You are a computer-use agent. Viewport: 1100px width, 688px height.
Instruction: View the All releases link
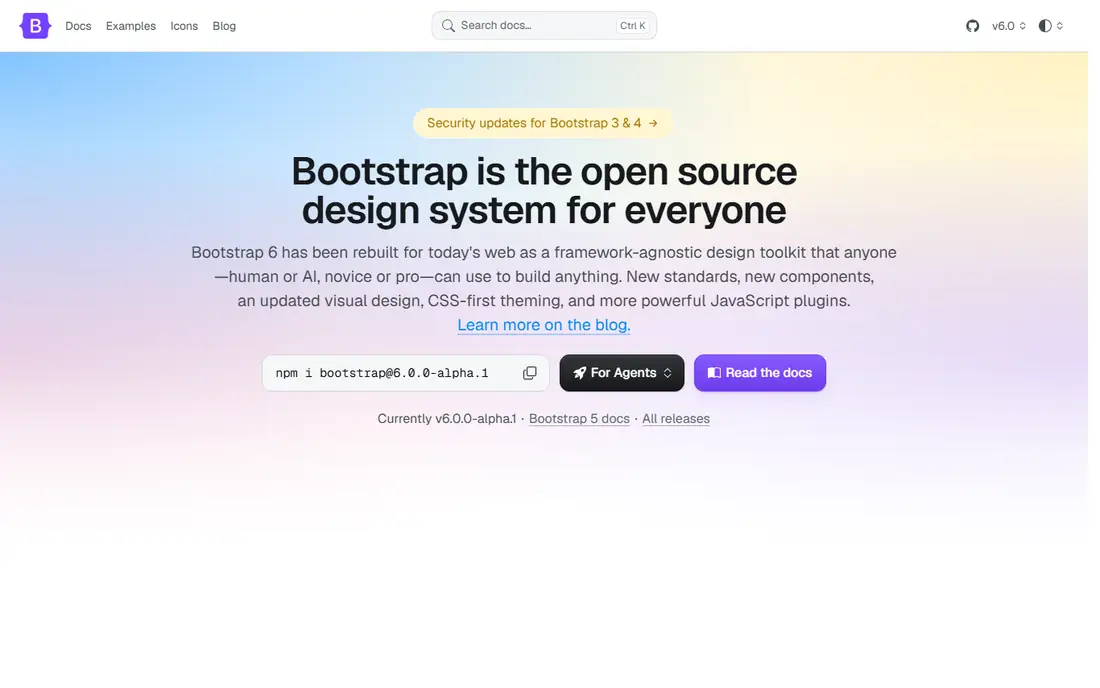(676, 419)
